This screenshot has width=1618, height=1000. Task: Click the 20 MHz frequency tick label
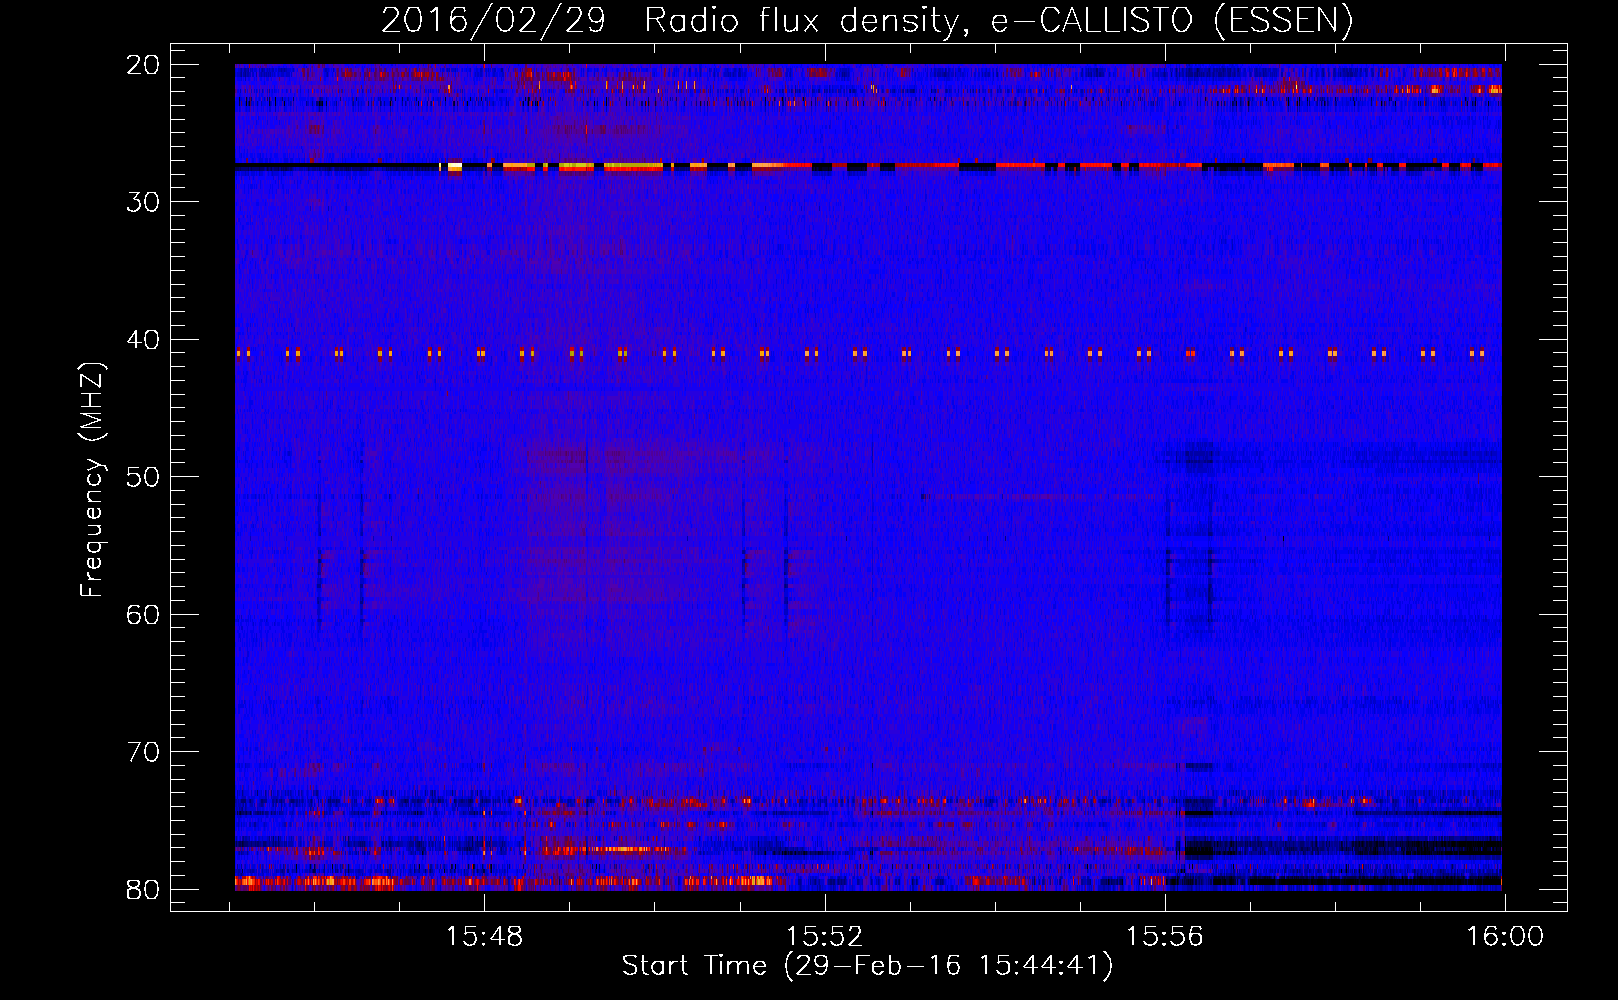[144, 65]
